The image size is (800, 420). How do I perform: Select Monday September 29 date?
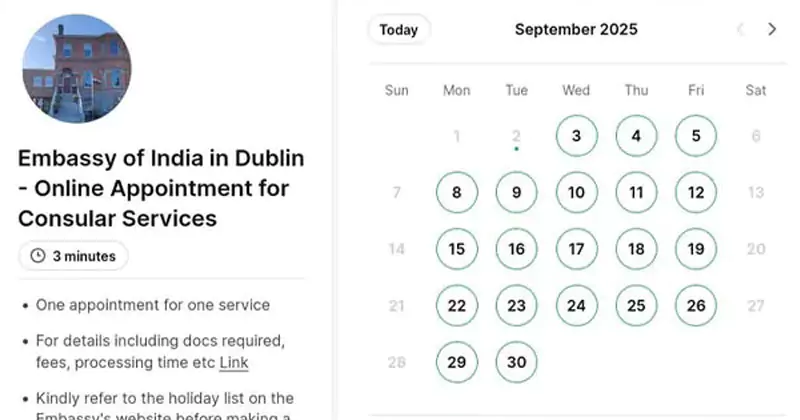point(457,362)
